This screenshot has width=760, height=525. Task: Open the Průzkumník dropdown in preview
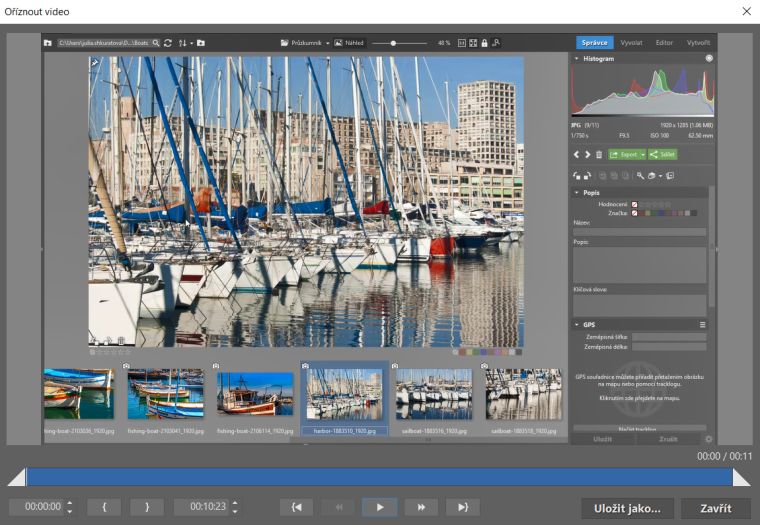tap(305, 43)
